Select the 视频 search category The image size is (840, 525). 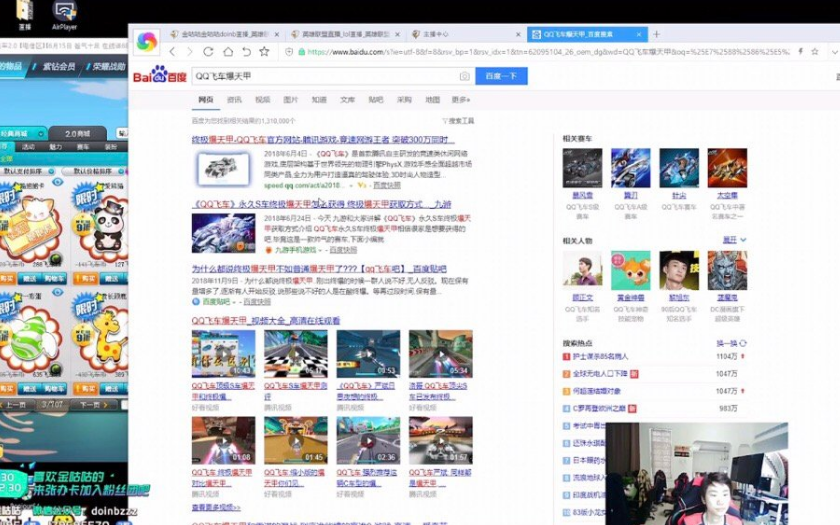click(x=262, y=100)
